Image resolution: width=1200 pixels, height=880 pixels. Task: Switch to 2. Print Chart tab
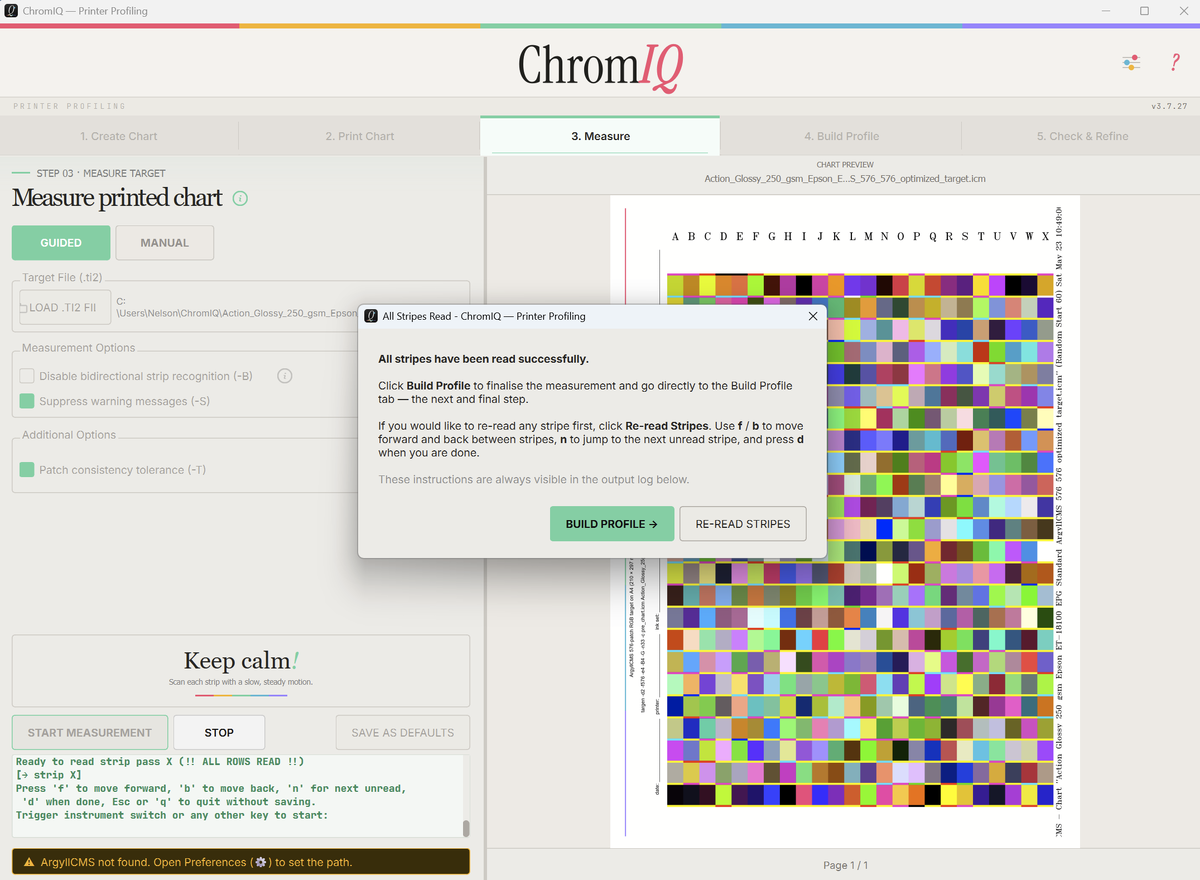[360, 136]
